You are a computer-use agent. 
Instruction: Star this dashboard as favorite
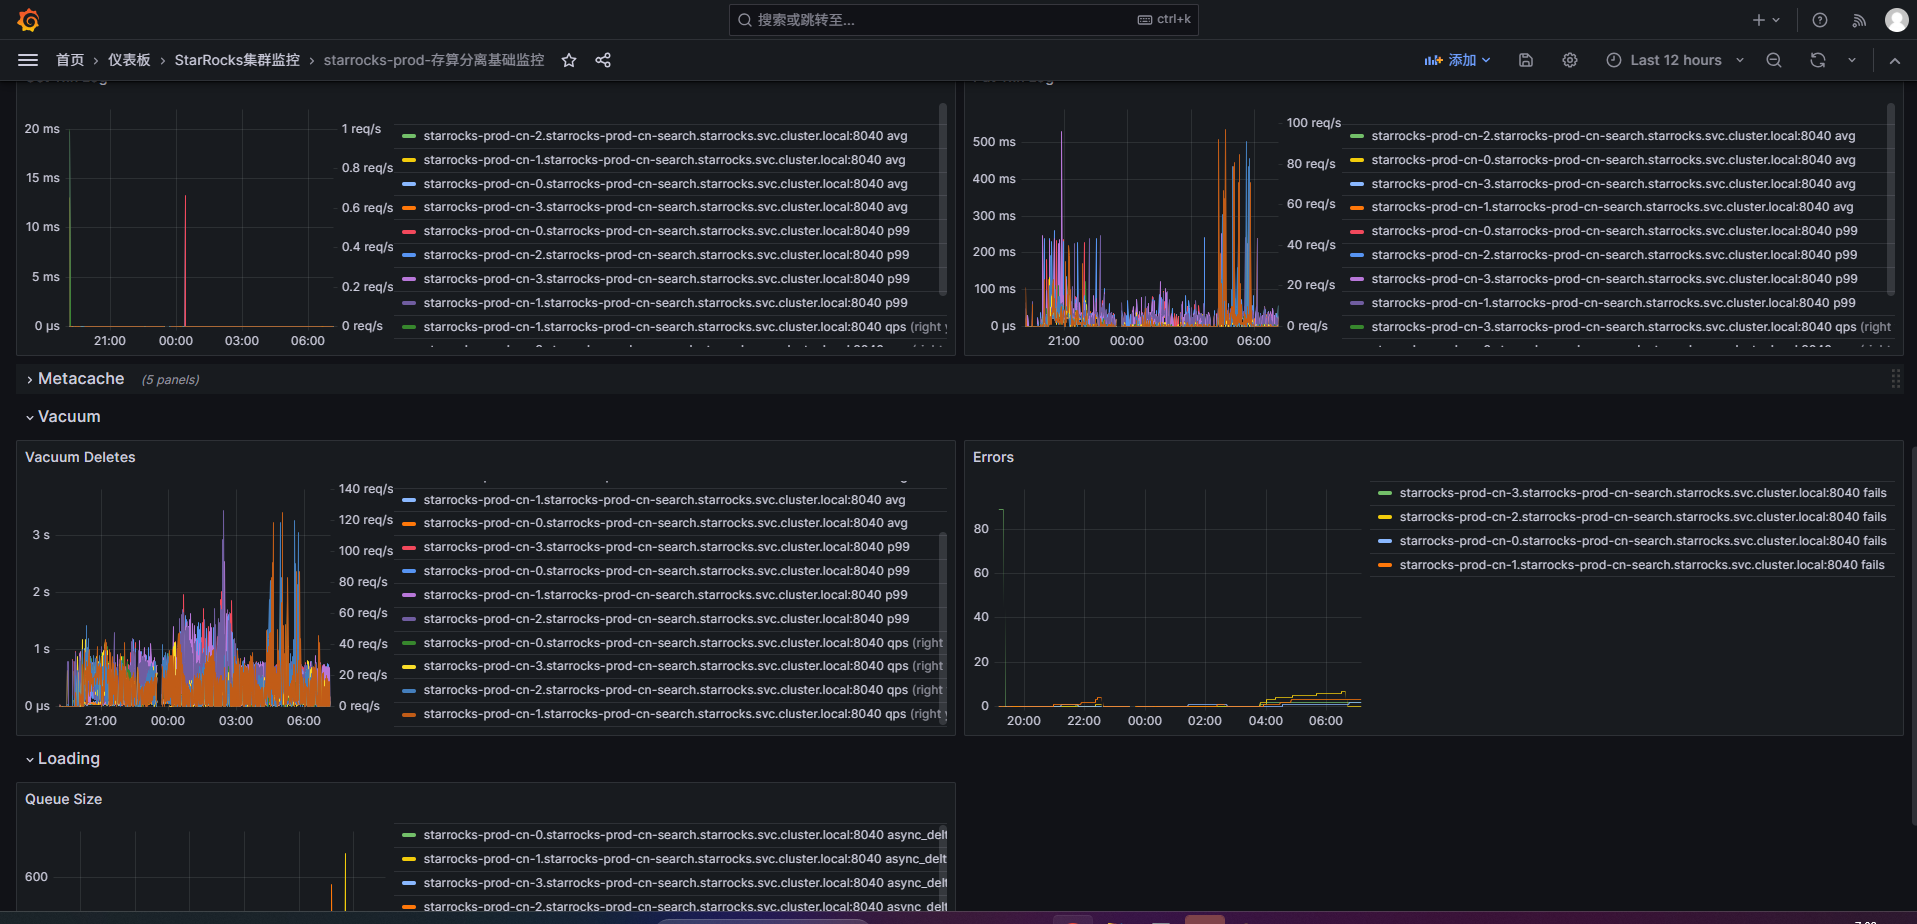(x=569, y=60)
